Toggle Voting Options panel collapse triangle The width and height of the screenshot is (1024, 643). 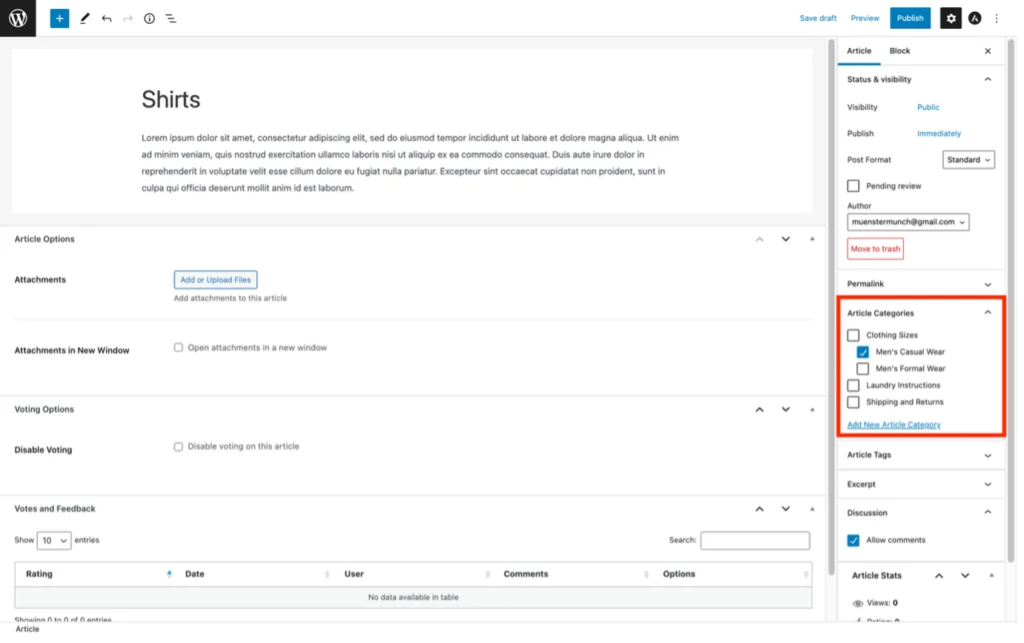812,410
